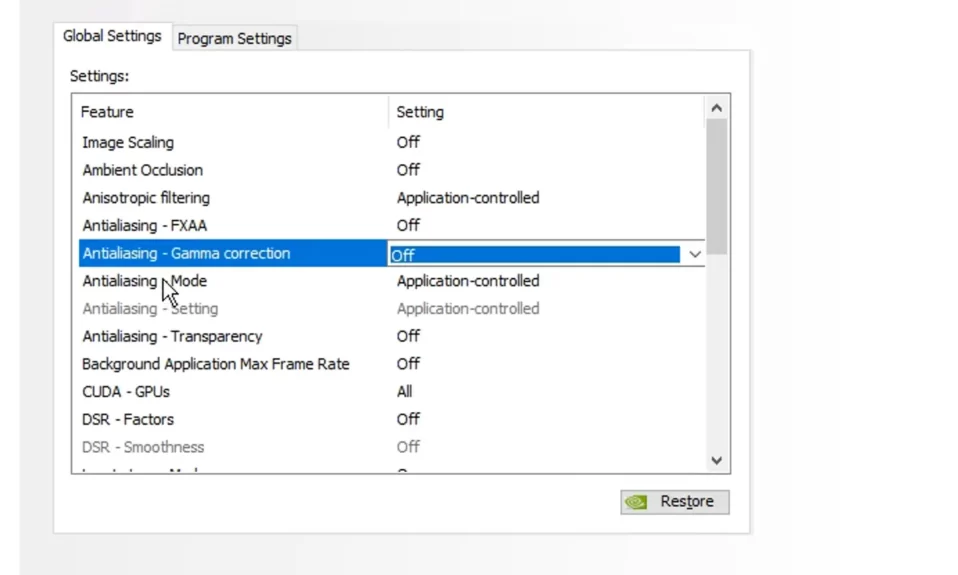
Task: Click the scrollbar down arrow
Action: click(x=717, y=460)
